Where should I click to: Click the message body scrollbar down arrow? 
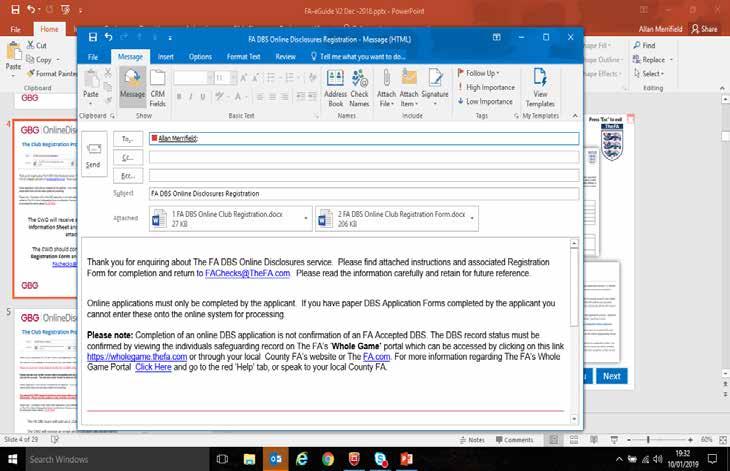coord(574,419)
